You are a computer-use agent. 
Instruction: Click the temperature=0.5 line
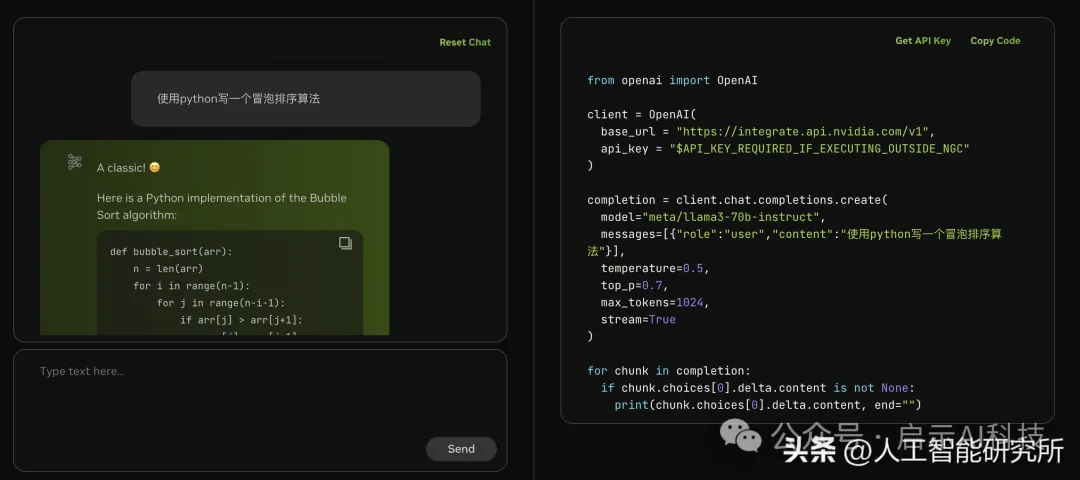pos(654,269)
